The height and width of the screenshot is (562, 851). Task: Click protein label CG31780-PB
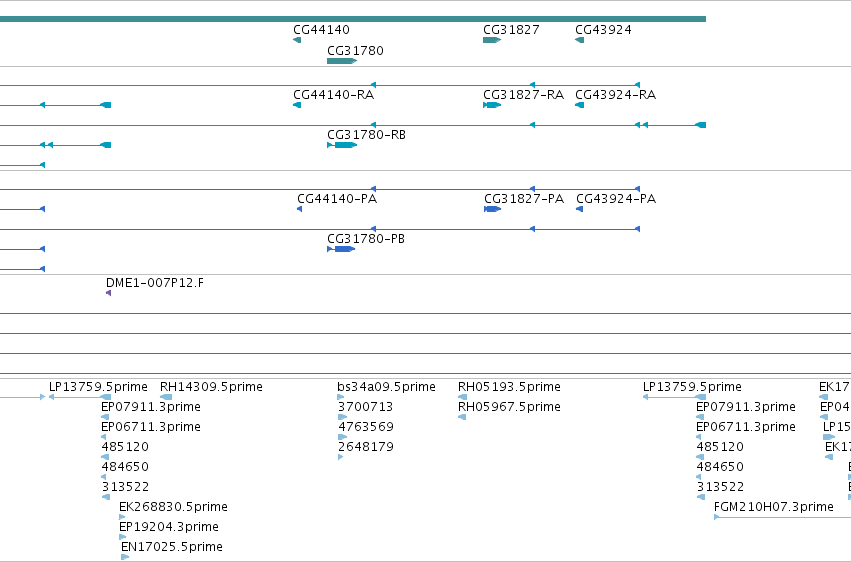366,239
